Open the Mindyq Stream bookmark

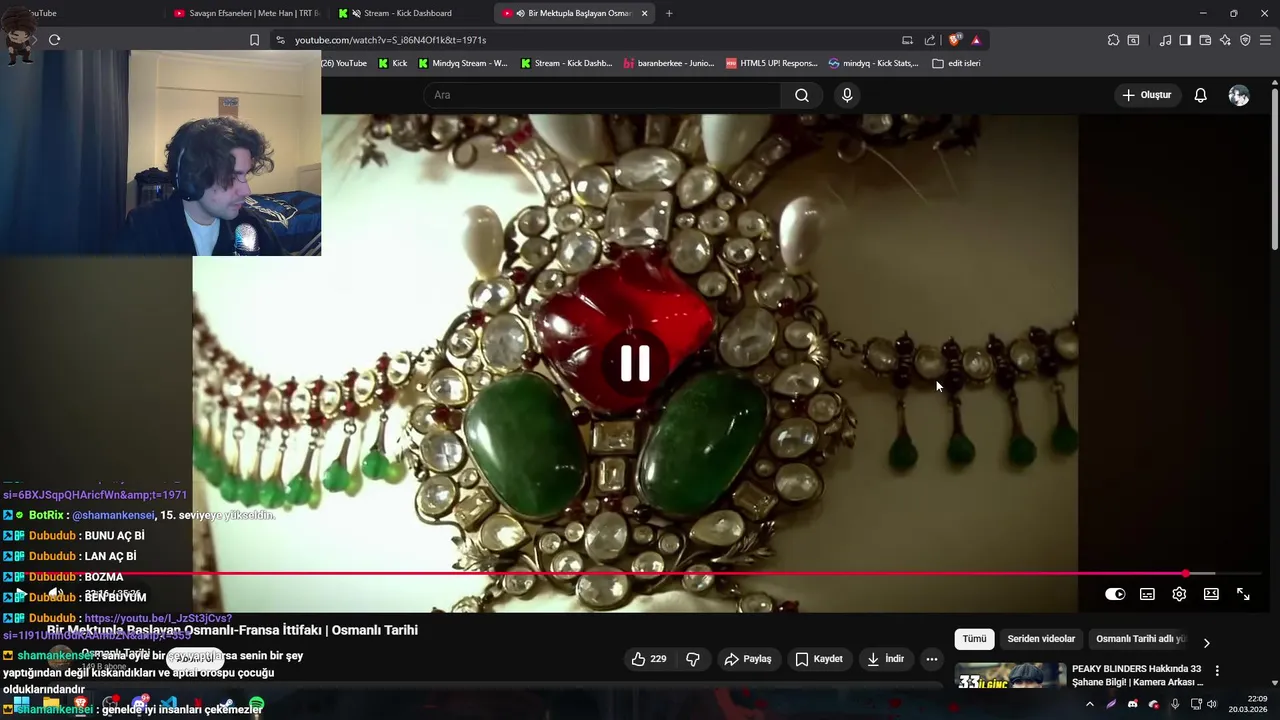pos(463,63)
